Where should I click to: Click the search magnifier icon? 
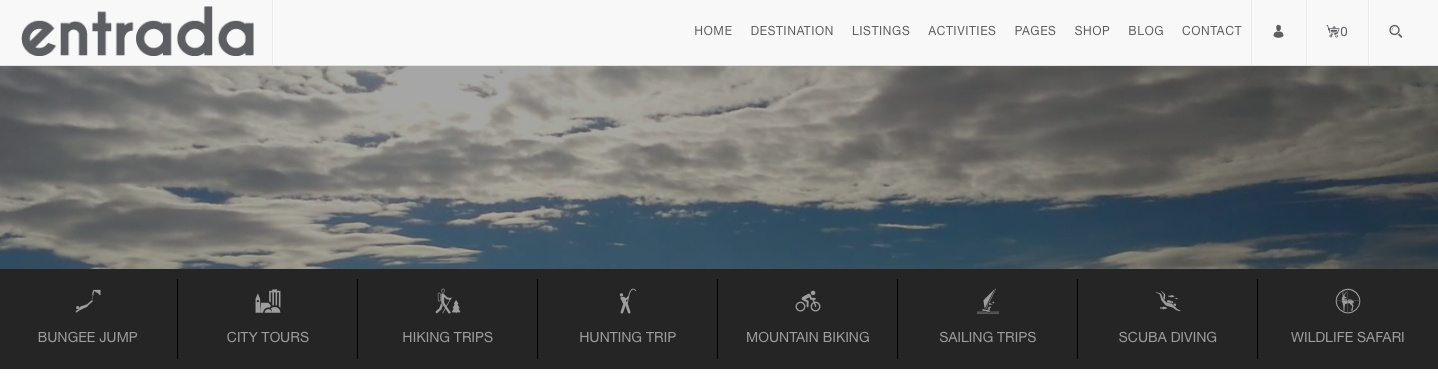pyautogui.click(x=1395, y=31)
